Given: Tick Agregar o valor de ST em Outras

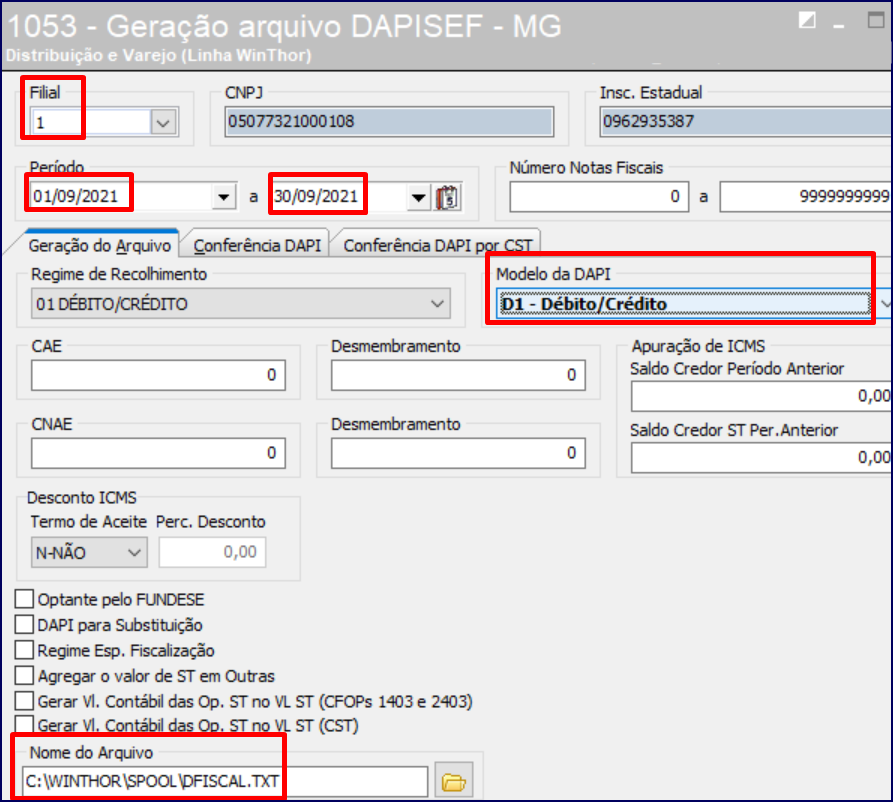Looking at the screenshot, I should click(24, 675).
